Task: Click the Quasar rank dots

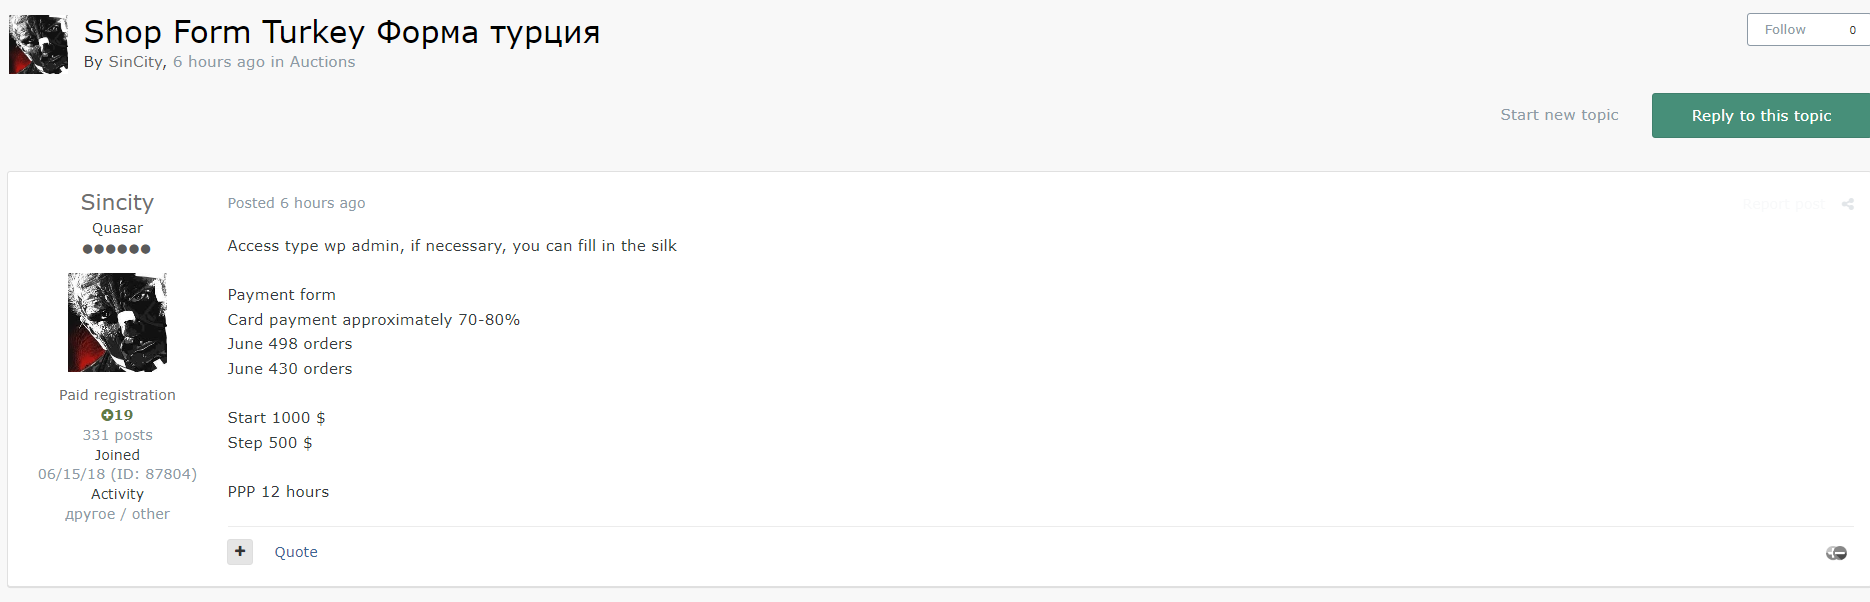Action: click(117, 249)
